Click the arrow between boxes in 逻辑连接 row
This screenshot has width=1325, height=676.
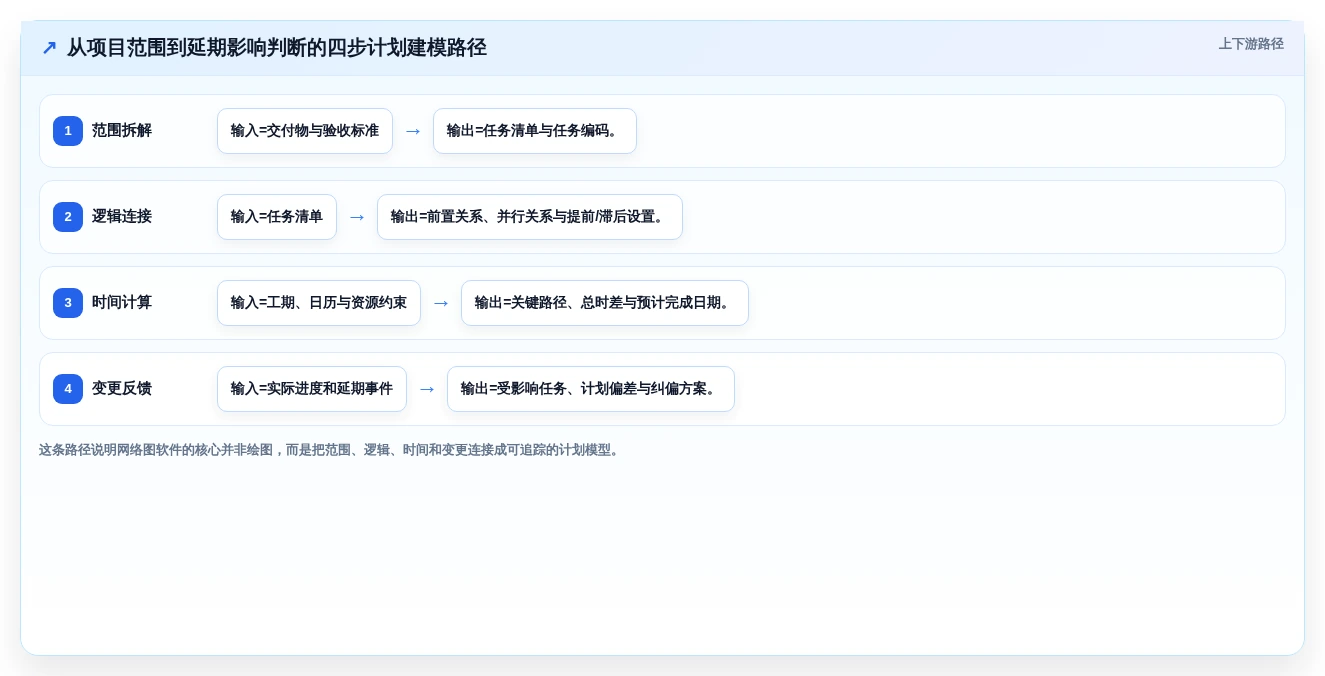coord(357,217)
